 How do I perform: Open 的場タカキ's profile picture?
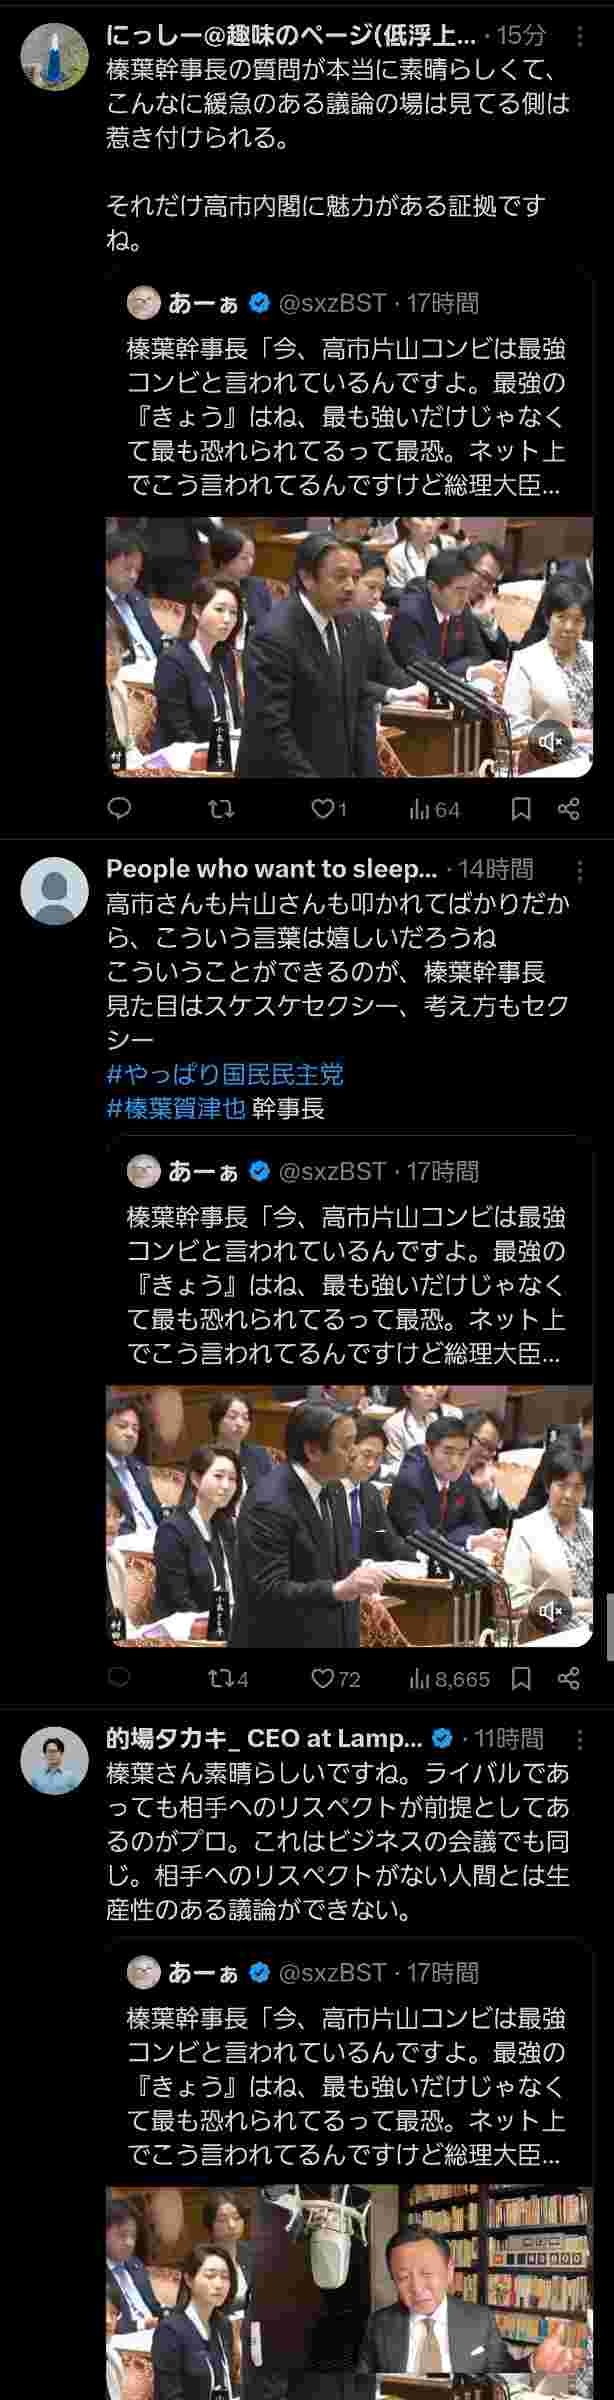(x=55, y=1760)
